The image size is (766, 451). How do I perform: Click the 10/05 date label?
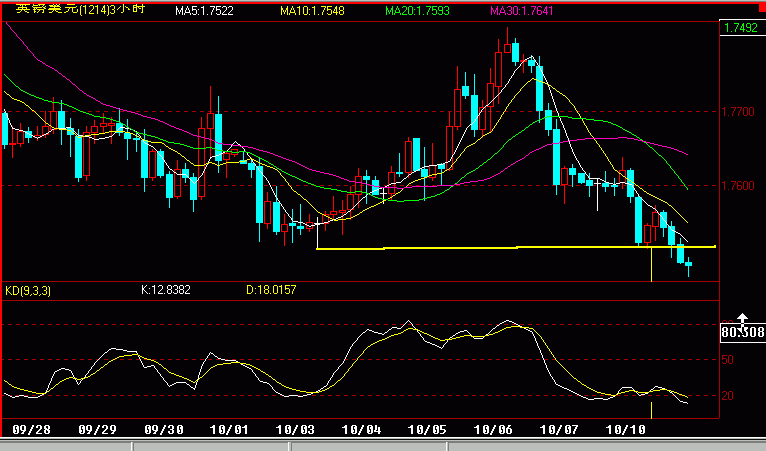[x=427, y=430]
